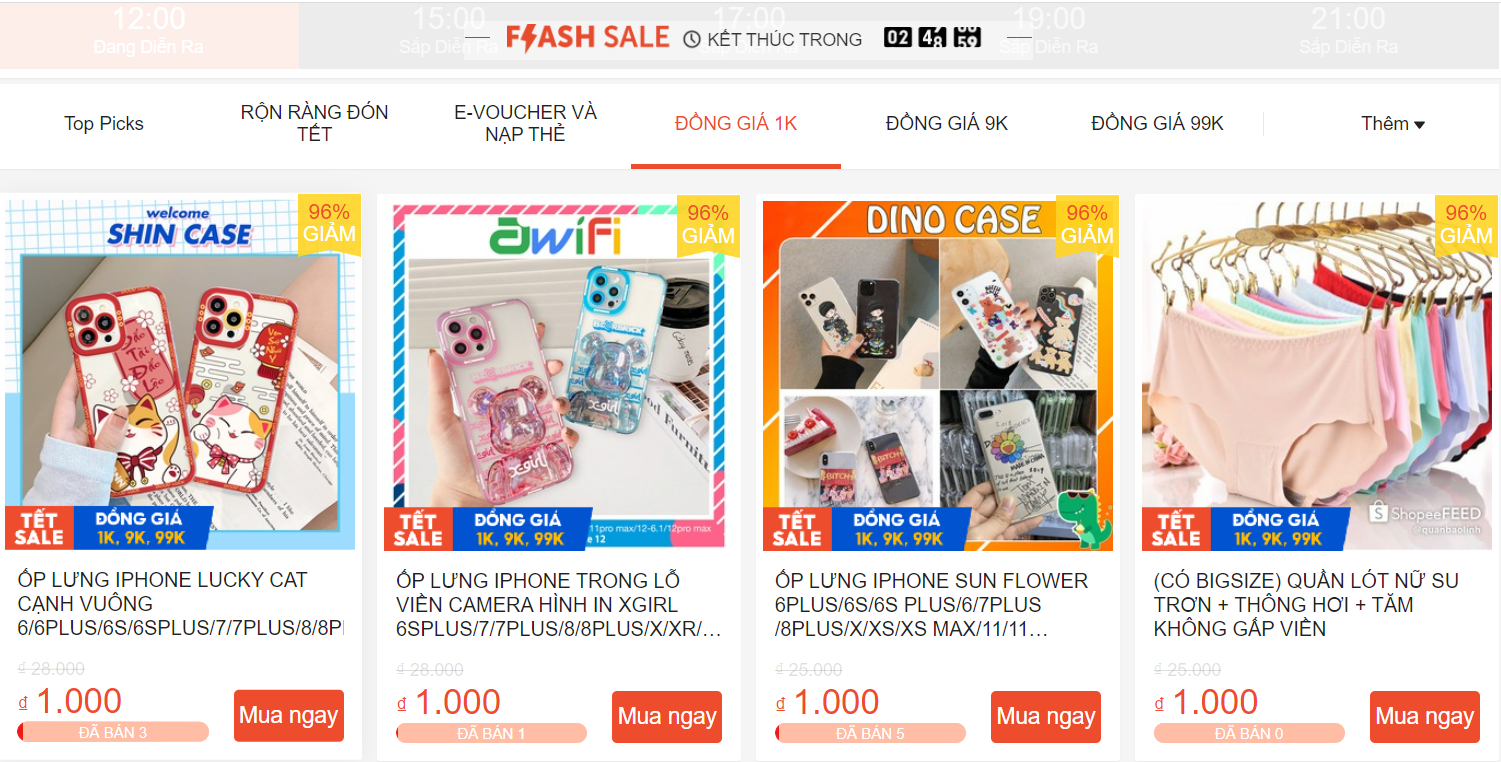Click the ĐÃ BÁN 5 progress bar
1501x762 pixels.
(x=870, y=734)
